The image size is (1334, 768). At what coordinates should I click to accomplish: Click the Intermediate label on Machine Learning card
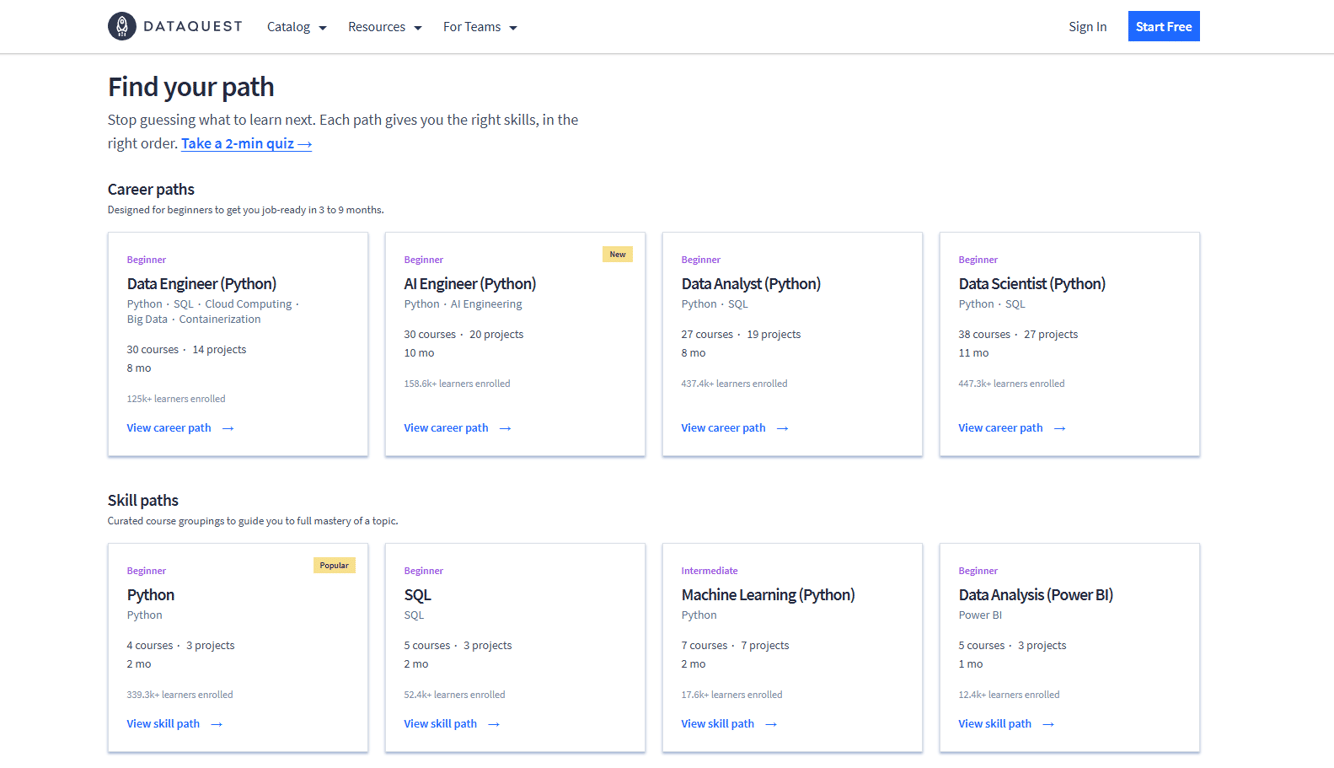[x=709, y=571]
